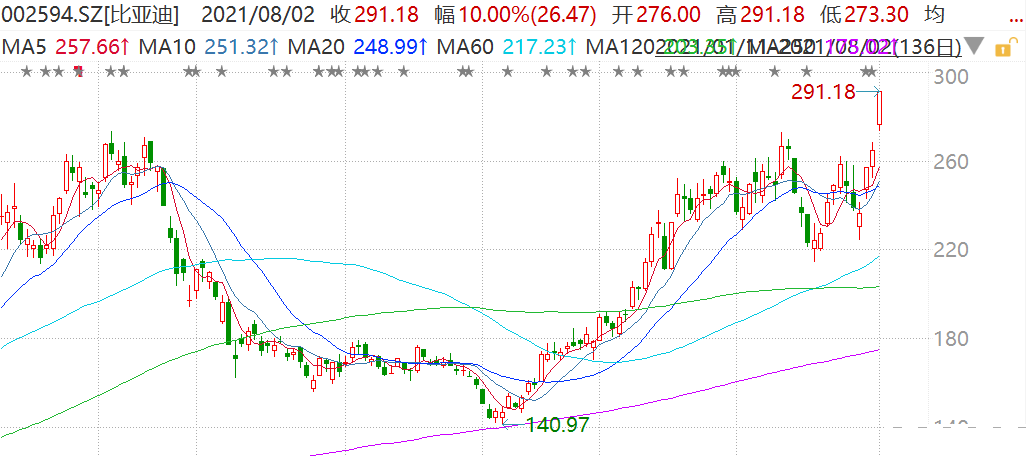This screenshot has height=456, width=1026.
Task: Select the stock code 002594.SZ[比亚迪]
Action: coord(91,14)
